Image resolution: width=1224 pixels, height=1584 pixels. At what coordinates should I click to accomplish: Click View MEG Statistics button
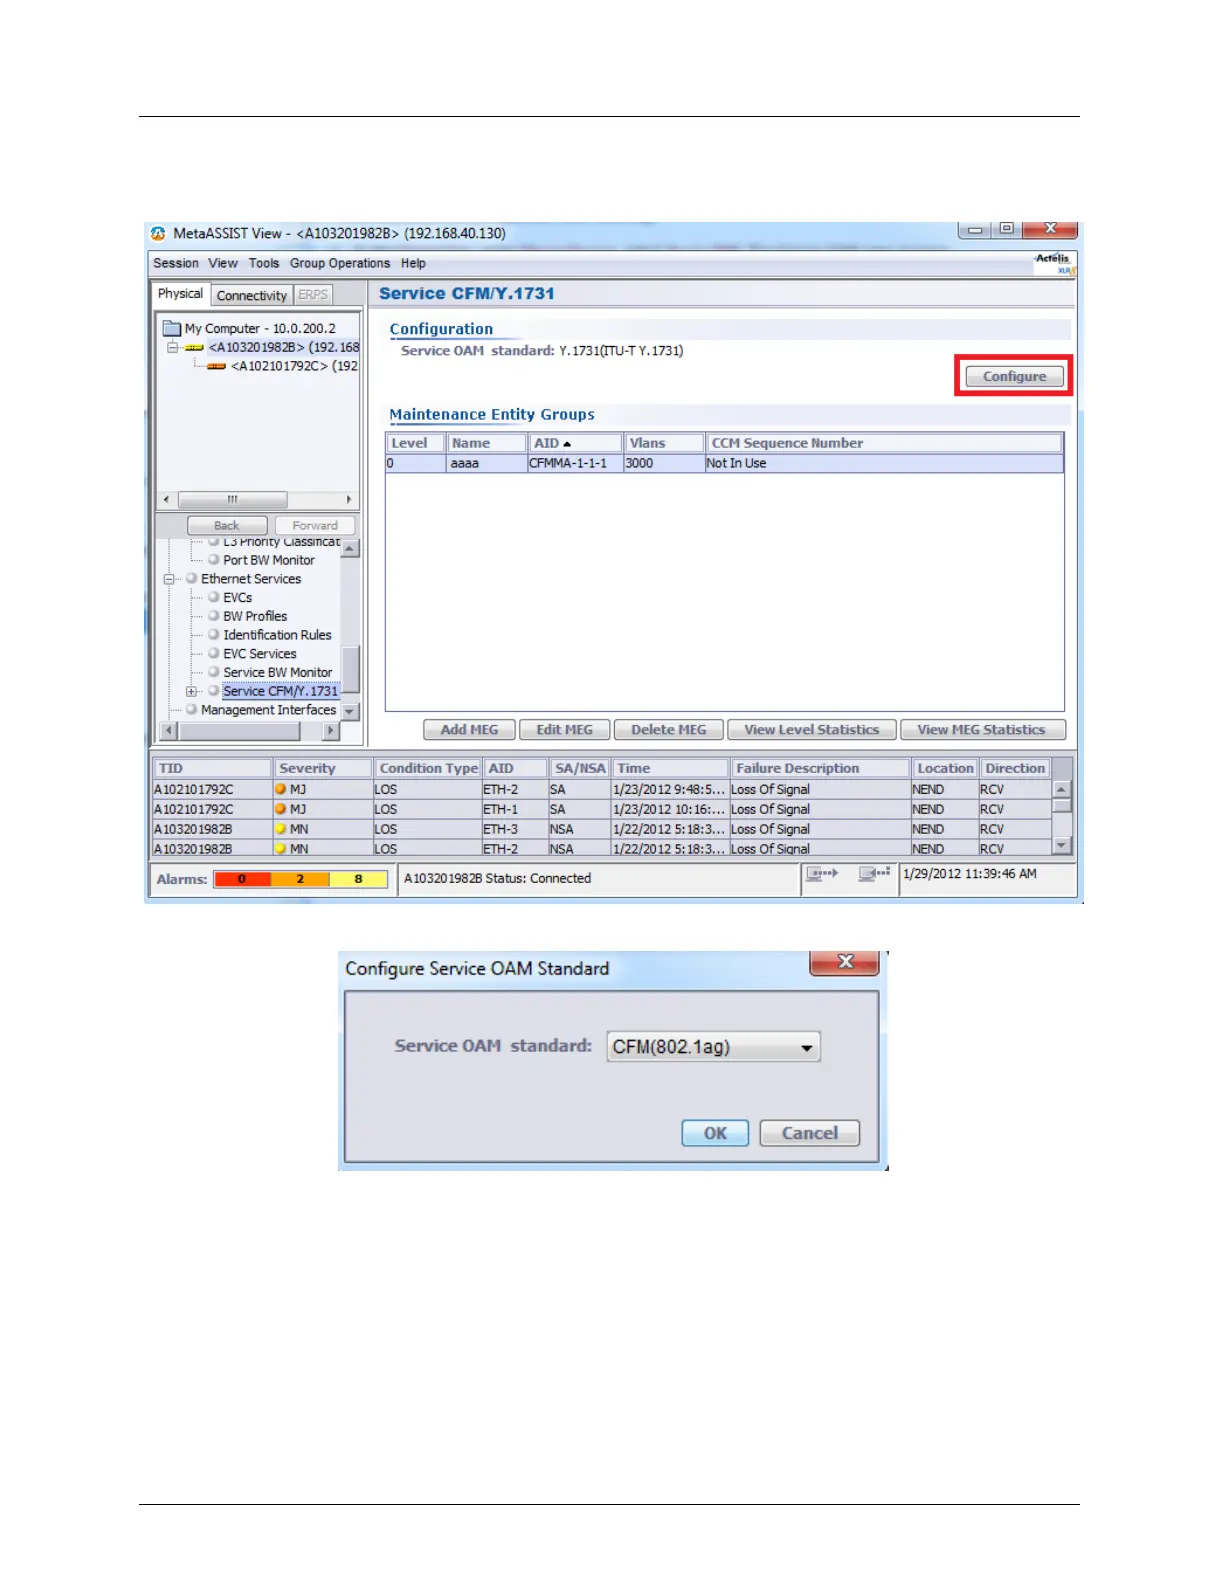(x=982, y=730)
